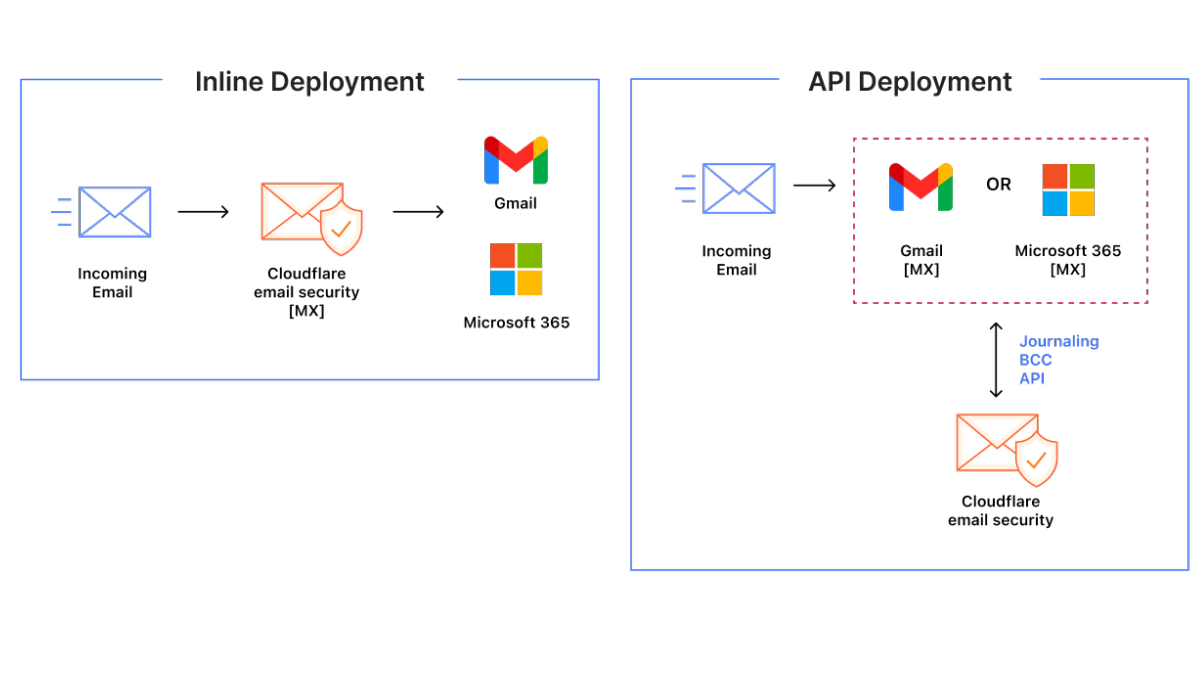Click the "Journaling" text
This screenshot has height=700, width=1200.
(x=1059, y=342)
